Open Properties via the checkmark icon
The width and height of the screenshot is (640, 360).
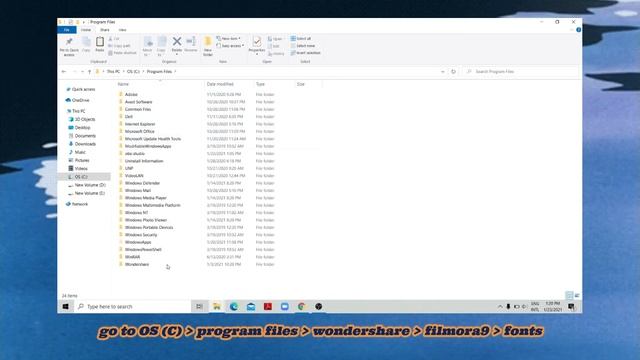pos(257,41)
